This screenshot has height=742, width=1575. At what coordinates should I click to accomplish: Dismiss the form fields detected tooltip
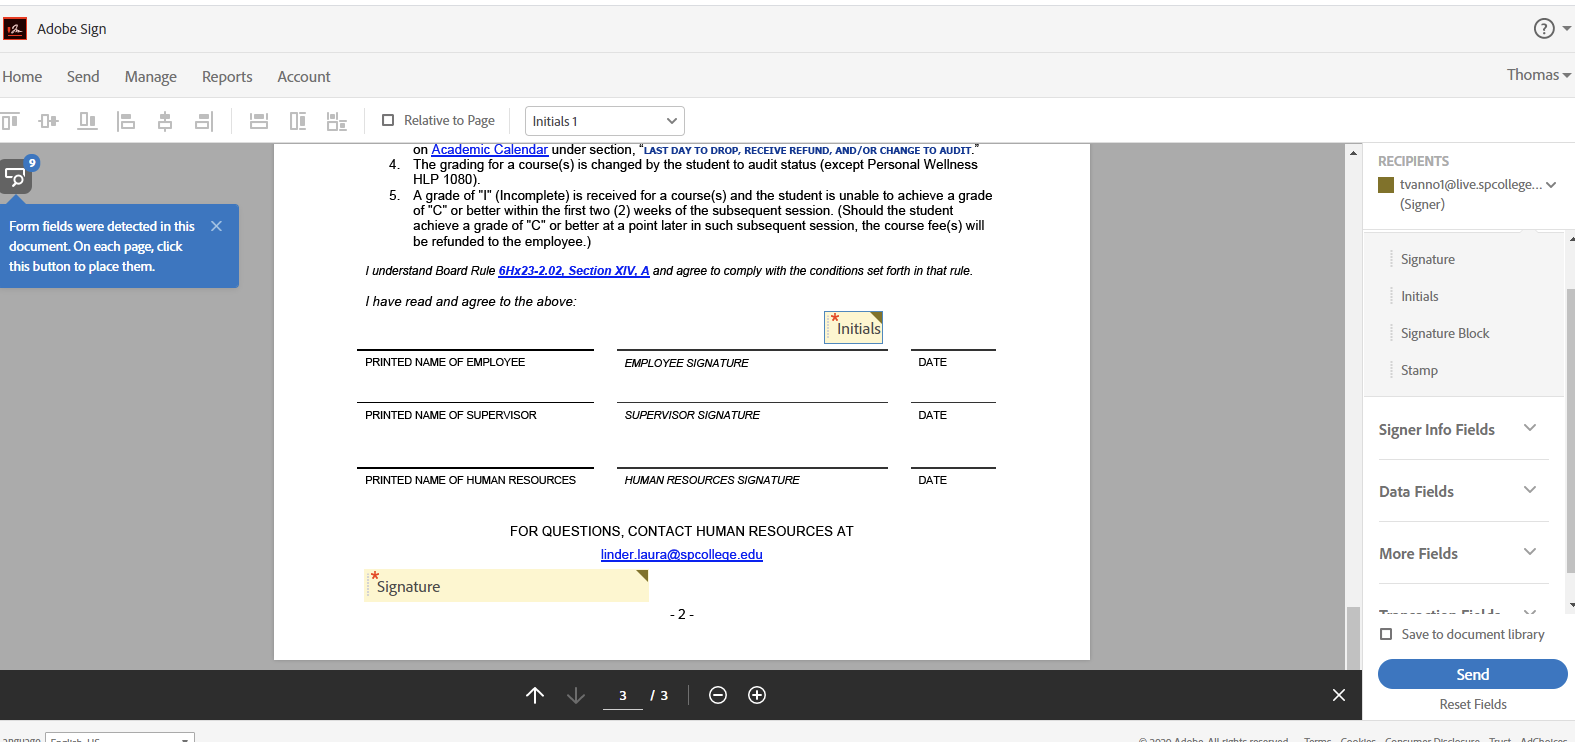[x=216, y=226]
